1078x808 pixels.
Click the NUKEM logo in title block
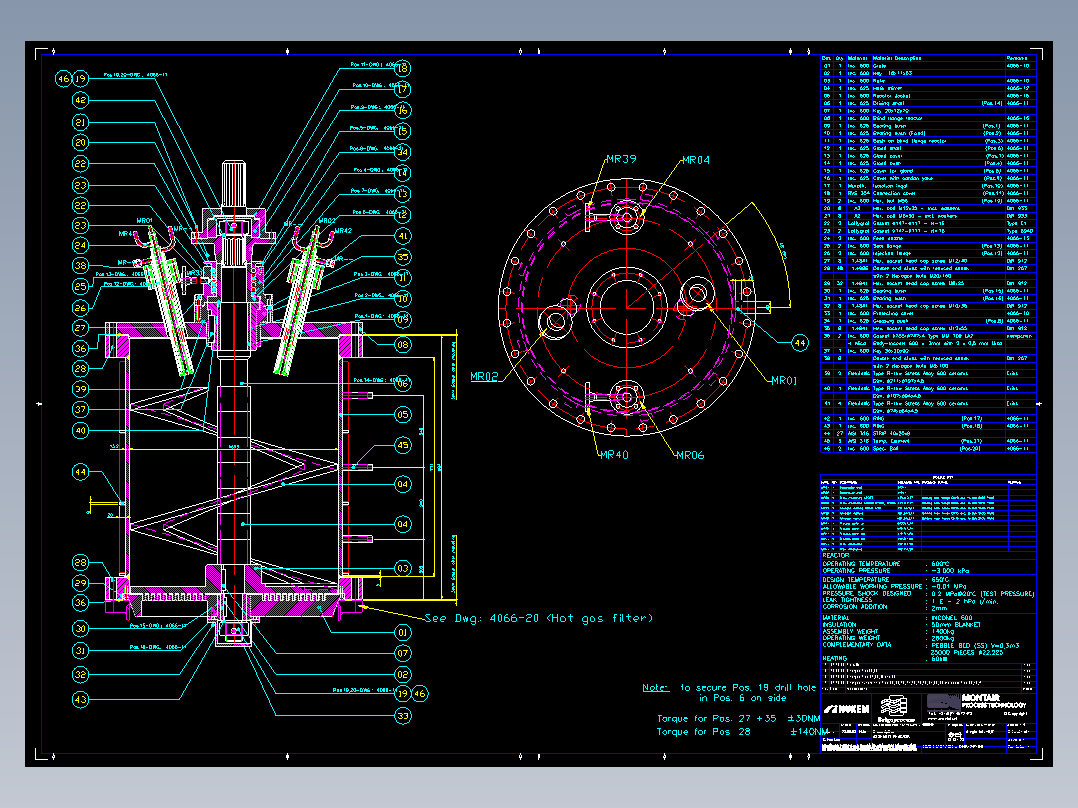pos(846,709)
